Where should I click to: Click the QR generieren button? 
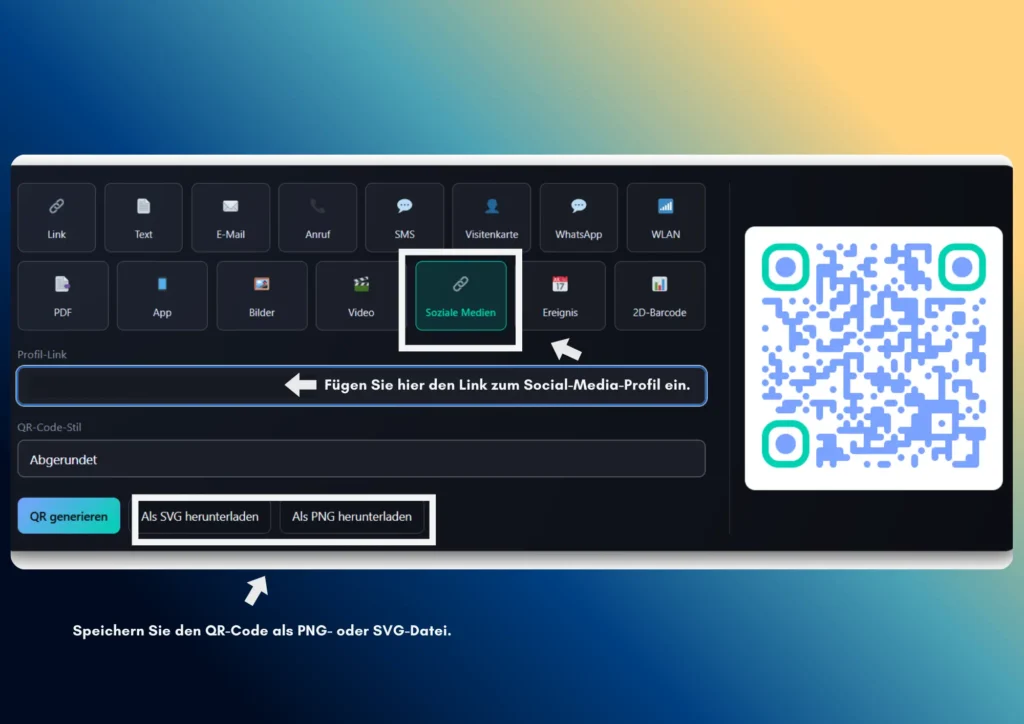(68, 516)
